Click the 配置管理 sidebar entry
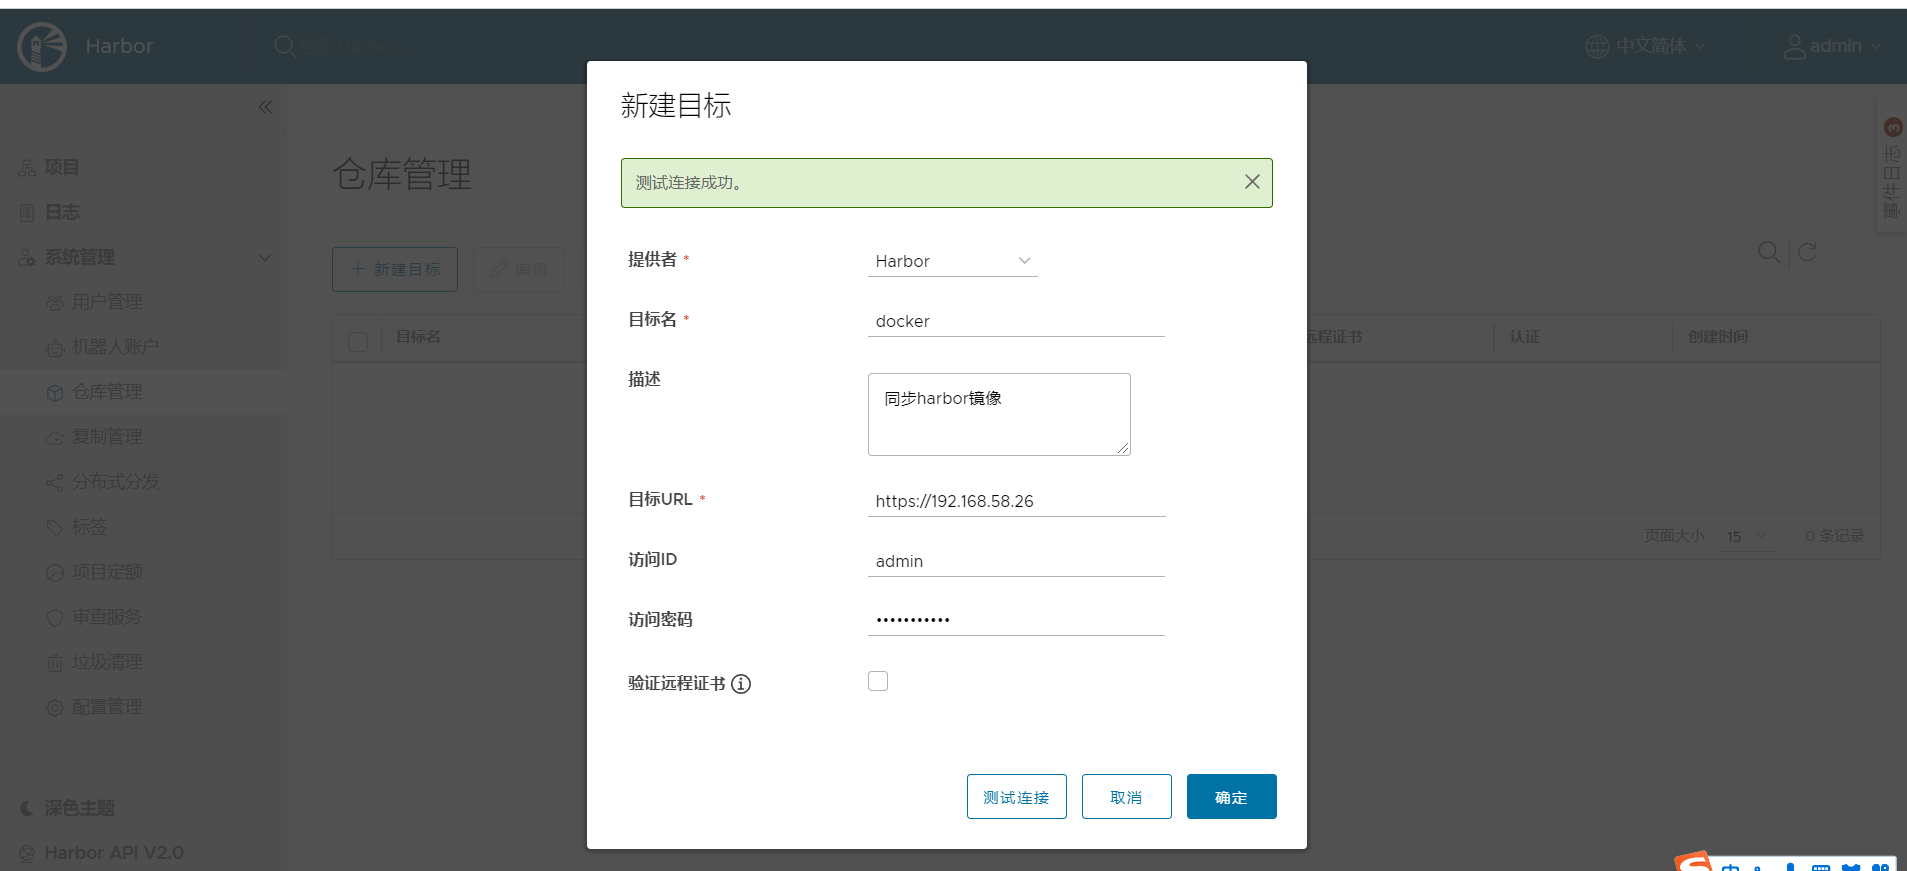1907x871 pixels. pos(107,708)
